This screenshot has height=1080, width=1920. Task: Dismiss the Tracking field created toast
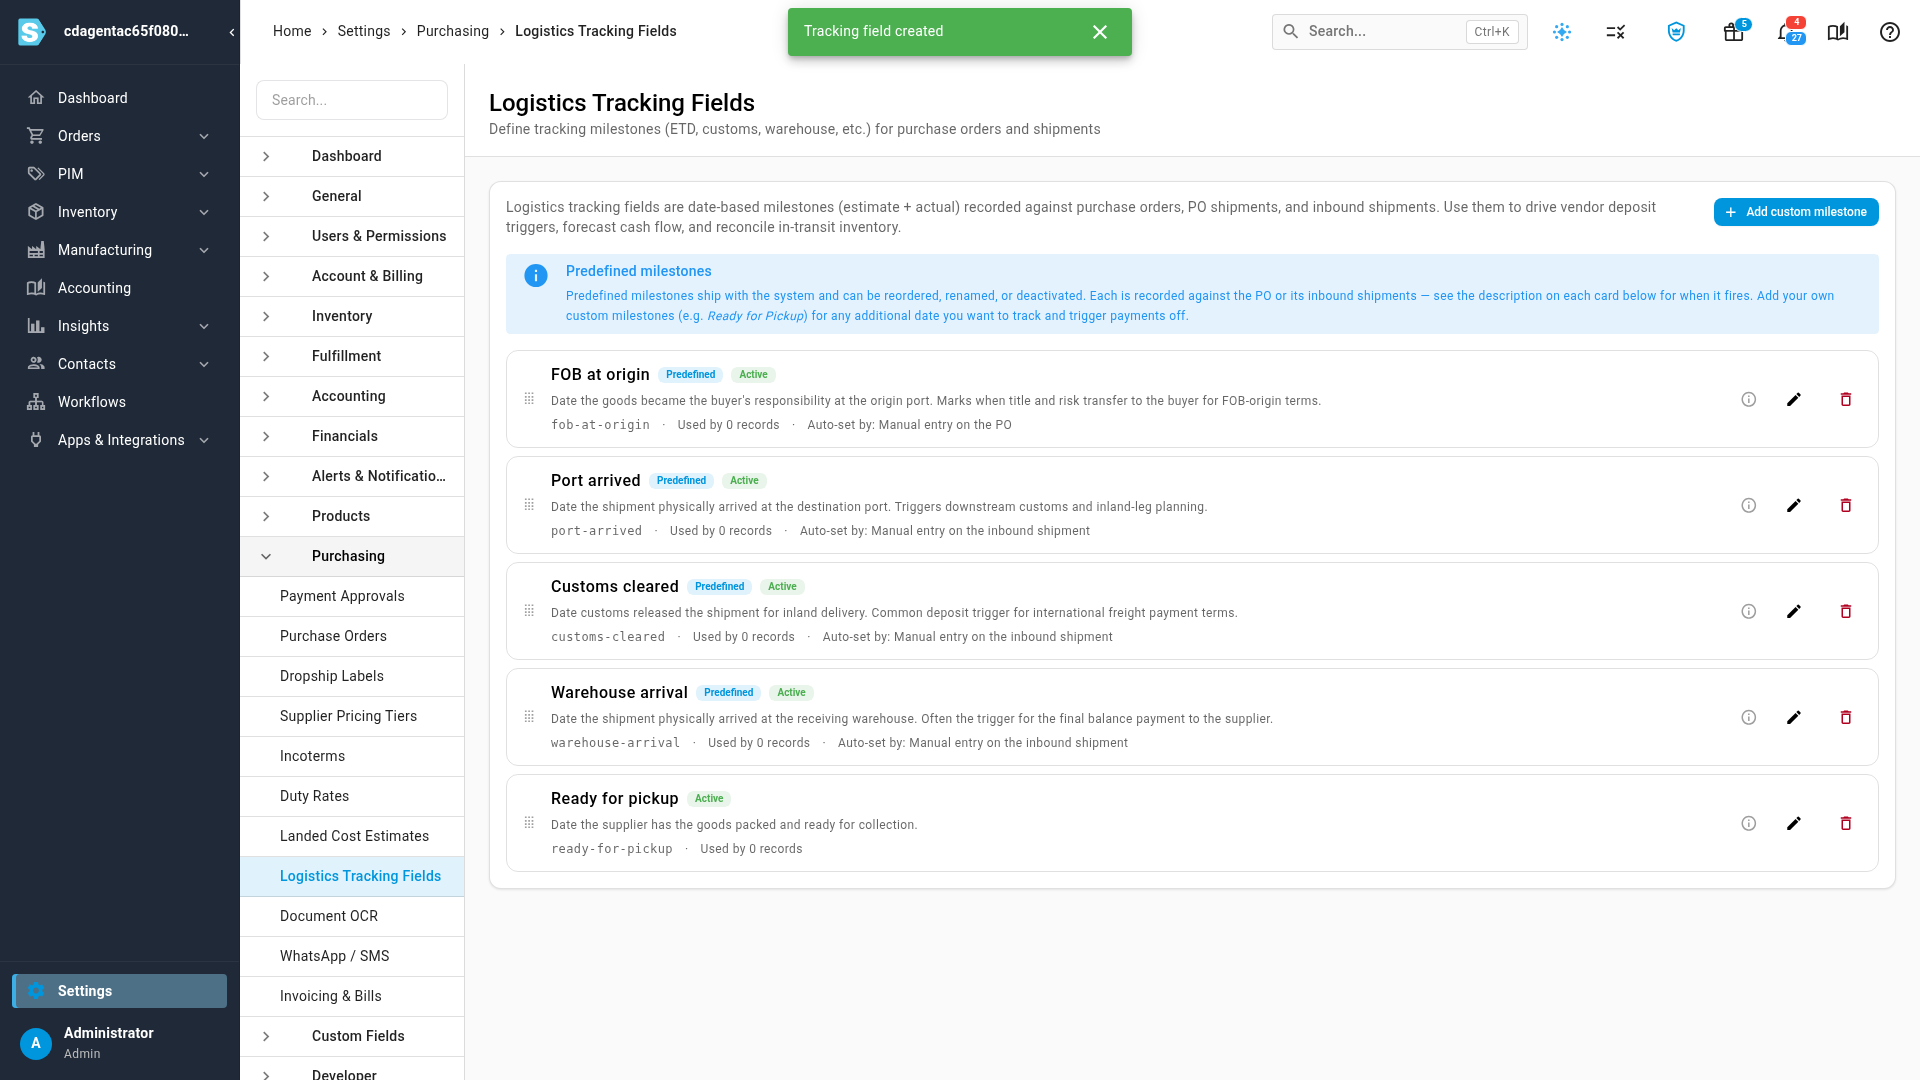pos(1100,32)
